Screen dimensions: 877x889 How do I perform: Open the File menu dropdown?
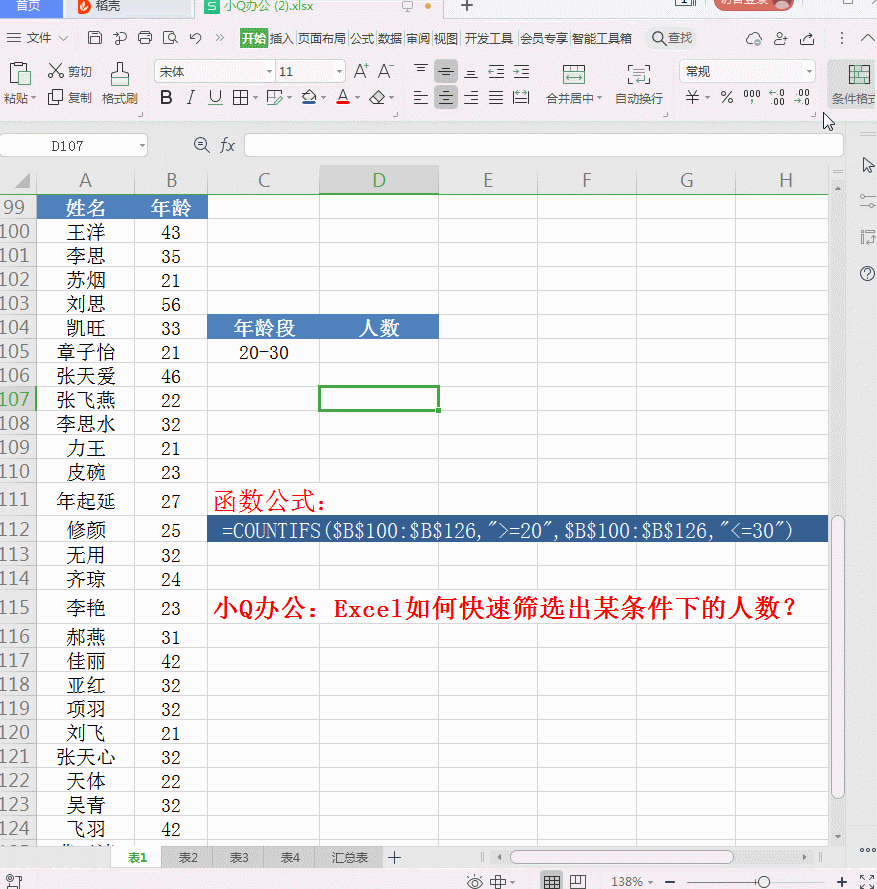click(x=37, y=38)
